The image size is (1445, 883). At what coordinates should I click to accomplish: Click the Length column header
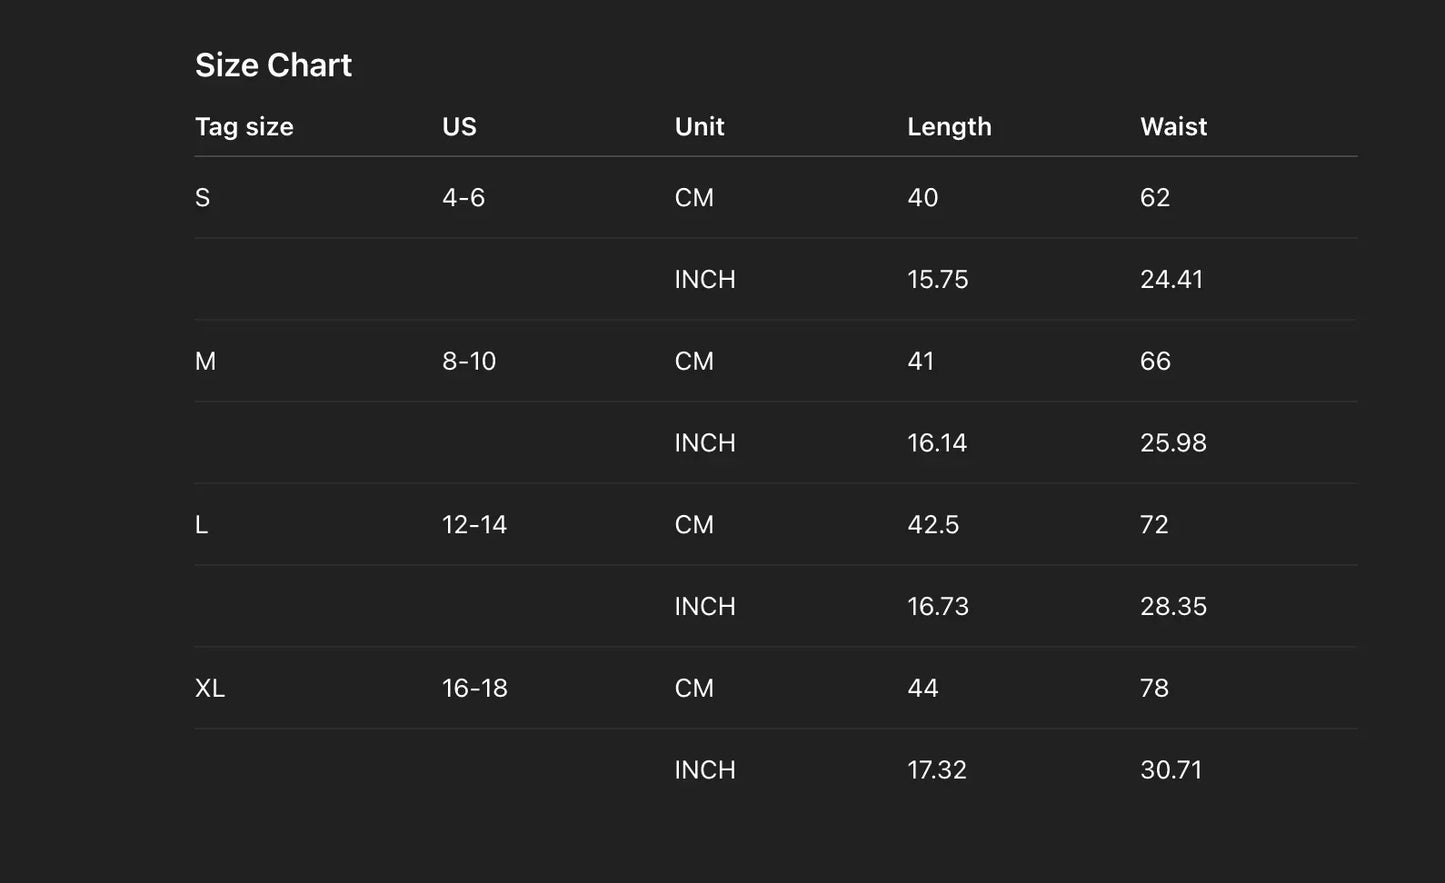[x=949, y=127]
